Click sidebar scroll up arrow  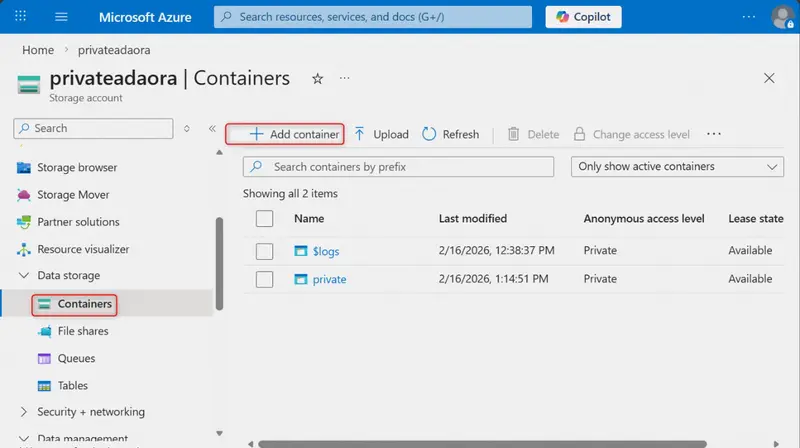coord(219,153)
